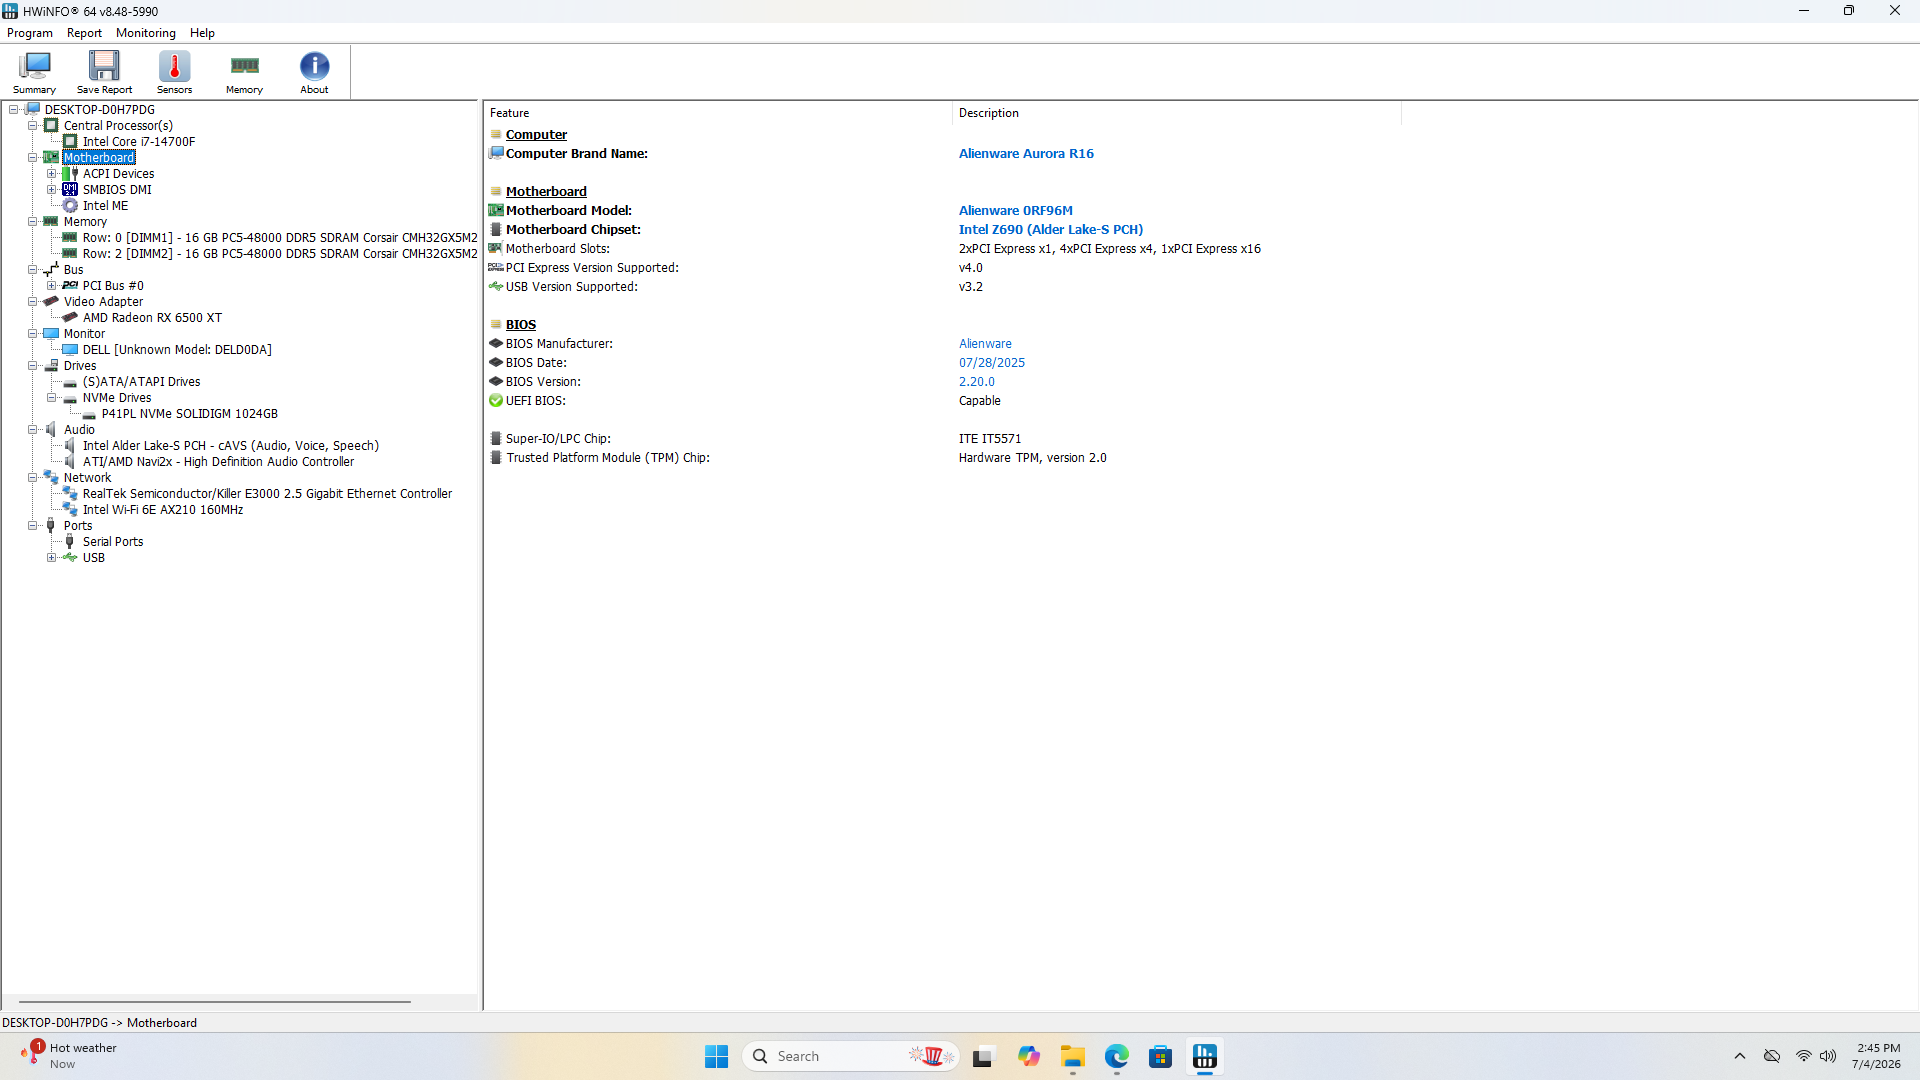This screenshot has height=1080, width=1920.
Task: Select ATI/AMD Navi2x audio controller
Action: coord(218,461)
